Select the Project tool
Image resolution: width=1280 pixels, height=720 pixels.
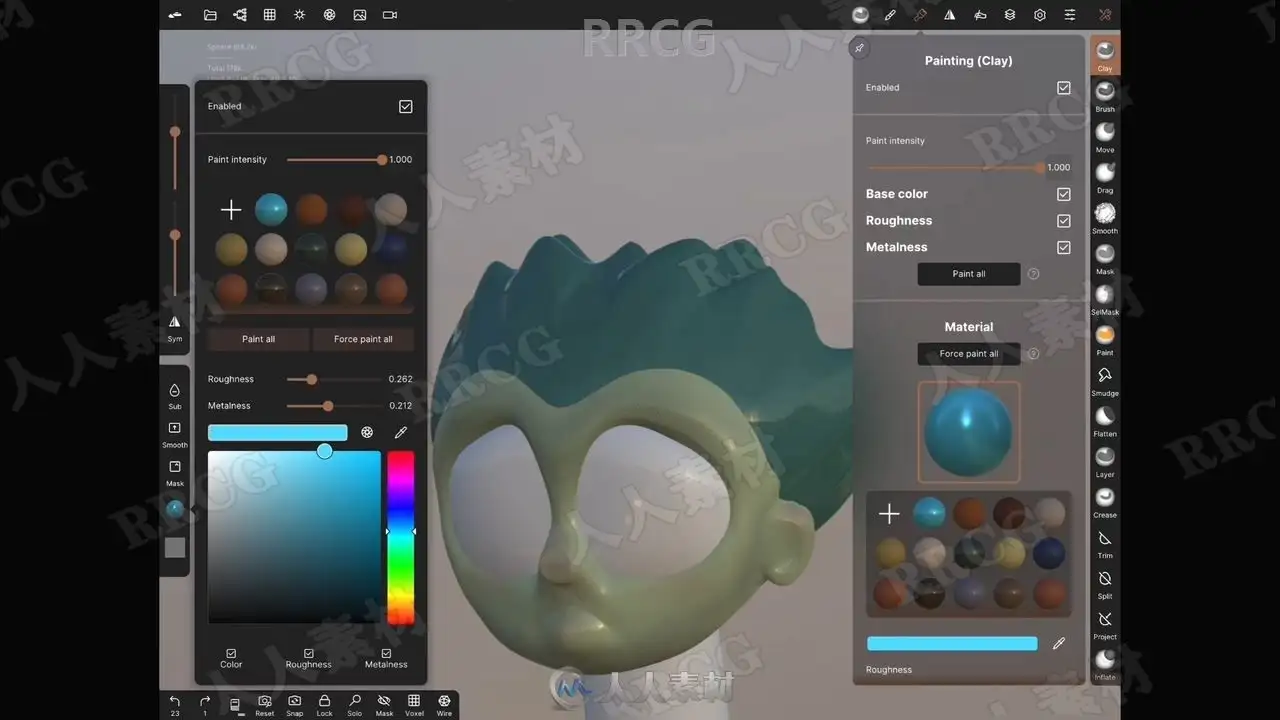tap(1105, 624)
